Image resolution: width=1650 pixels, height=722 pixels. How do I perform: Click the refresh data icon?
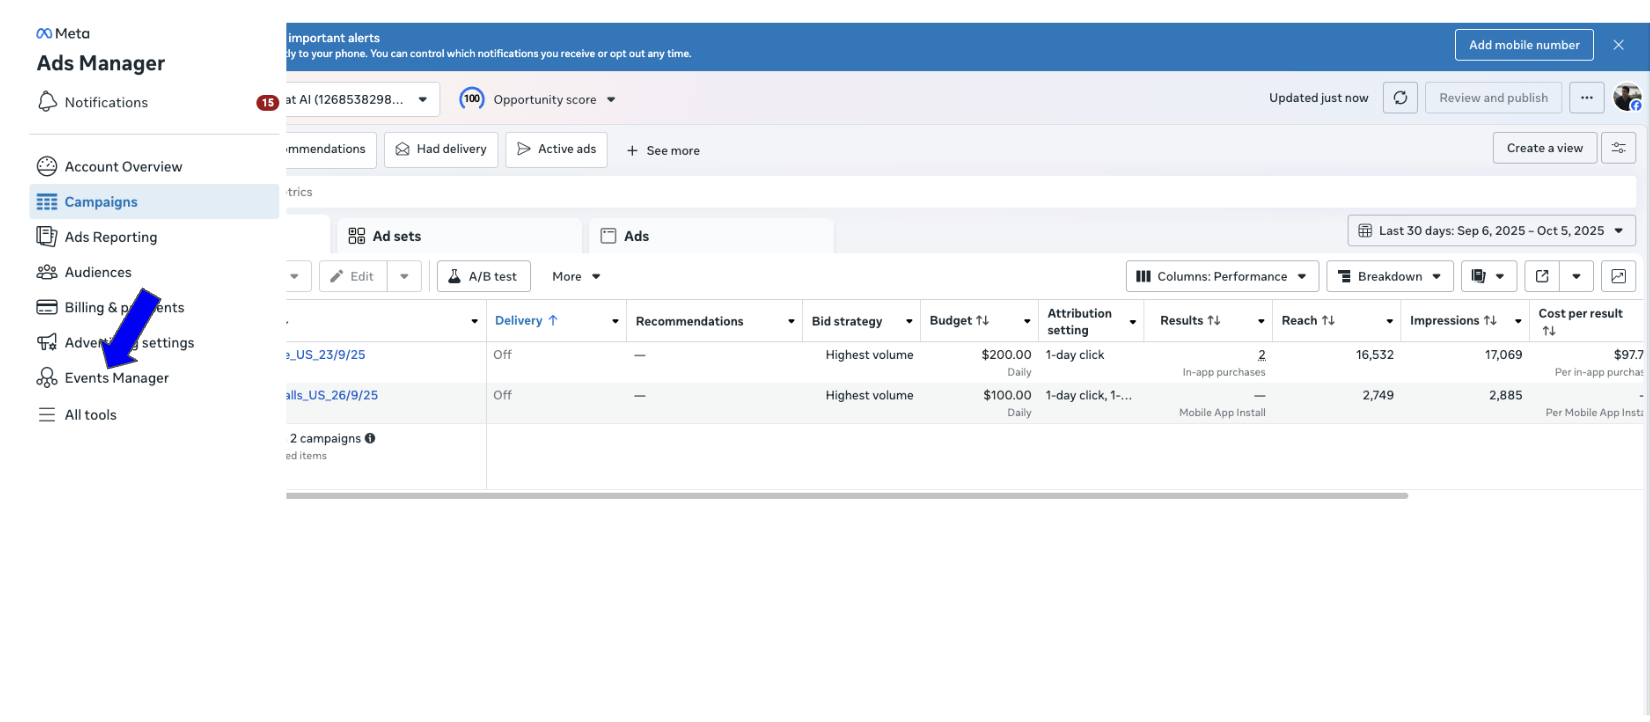(1400, 98)
